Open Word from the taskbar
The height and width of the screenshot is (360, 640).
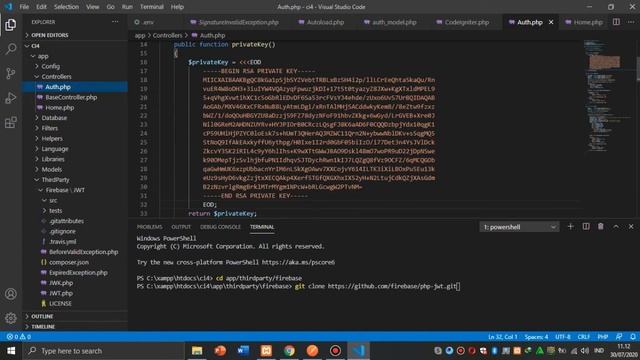click(x=243, y=351)
